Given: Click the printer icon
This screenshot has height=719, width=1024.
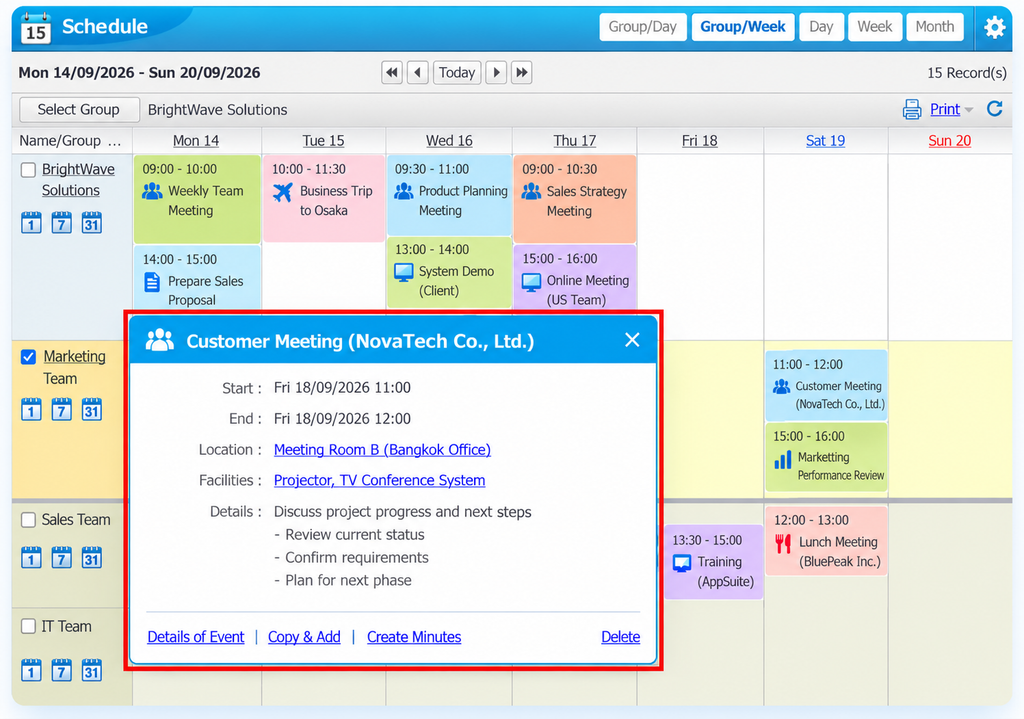Looking at the screenshot, I should (912, 109).
